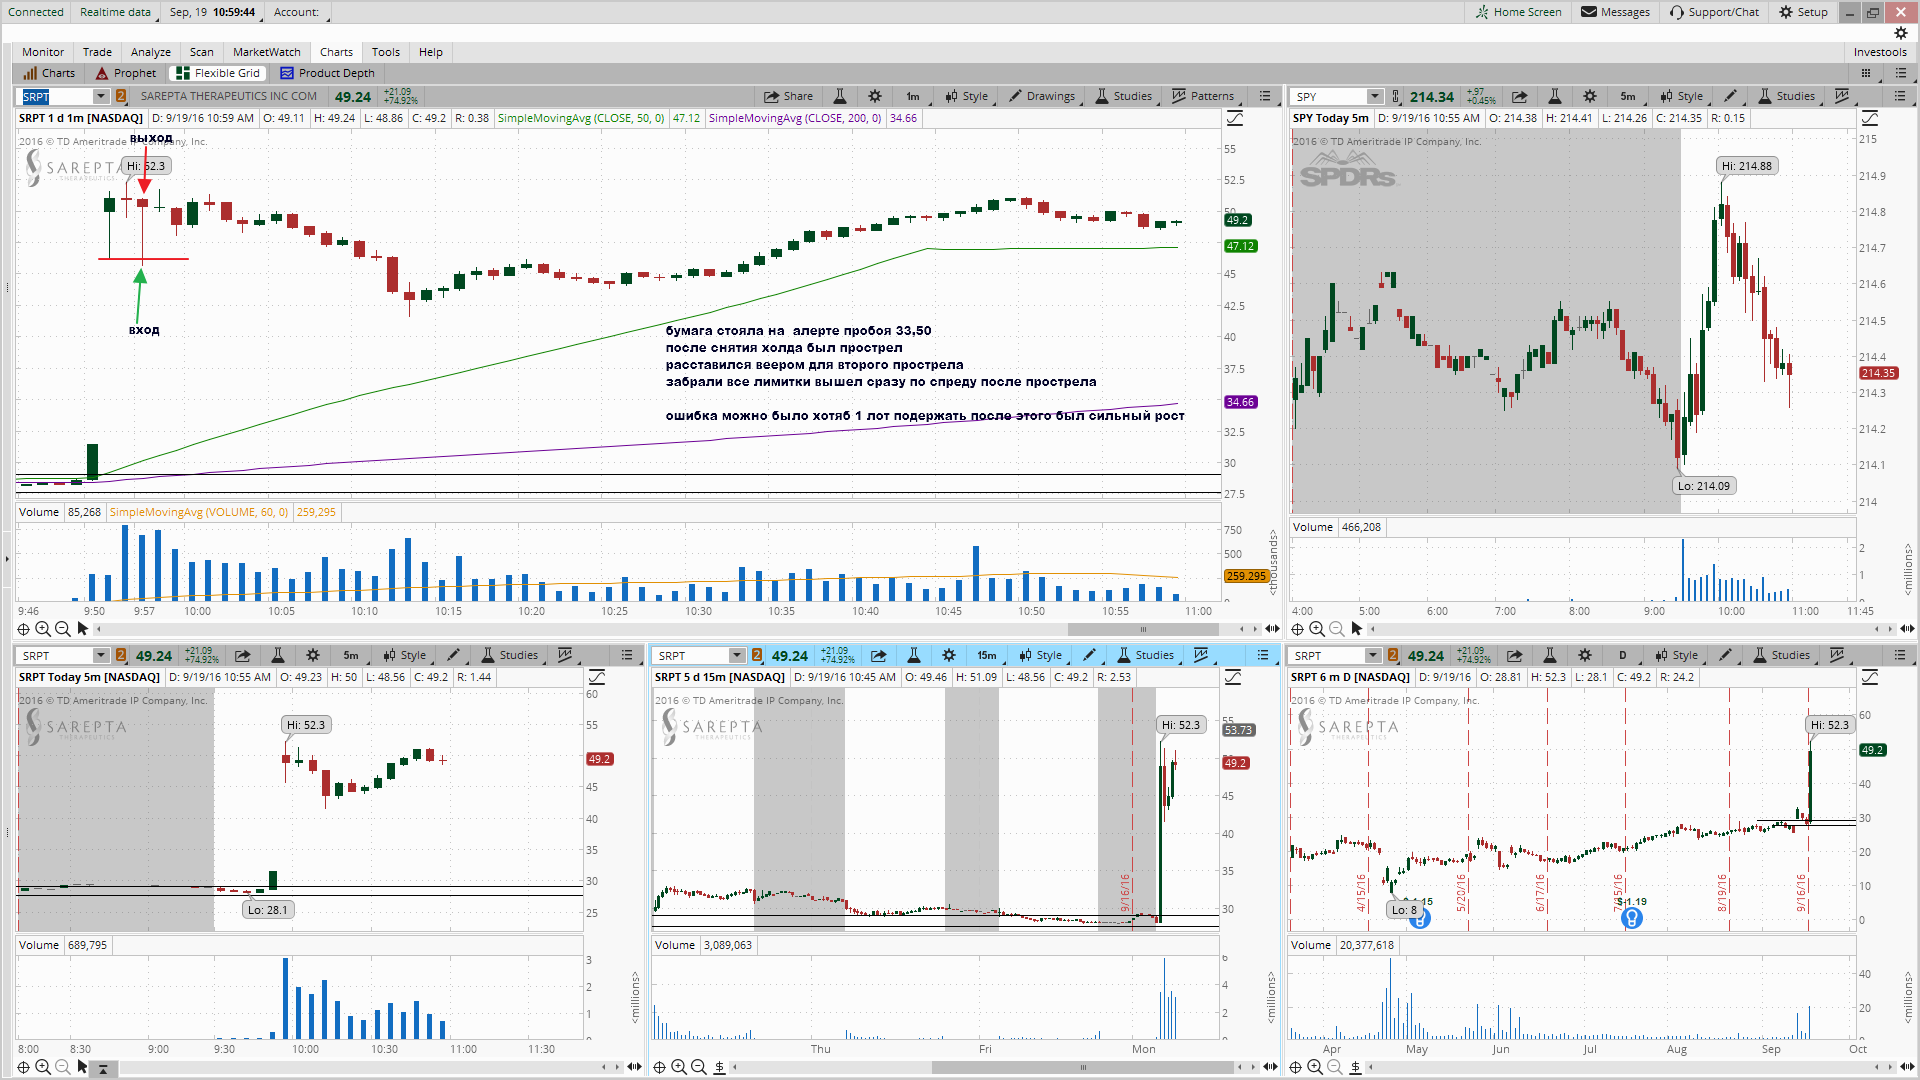Open Style dropdown in SRPT 15m chart
1920x1080 pixels.
click(x=1040, y=655)
